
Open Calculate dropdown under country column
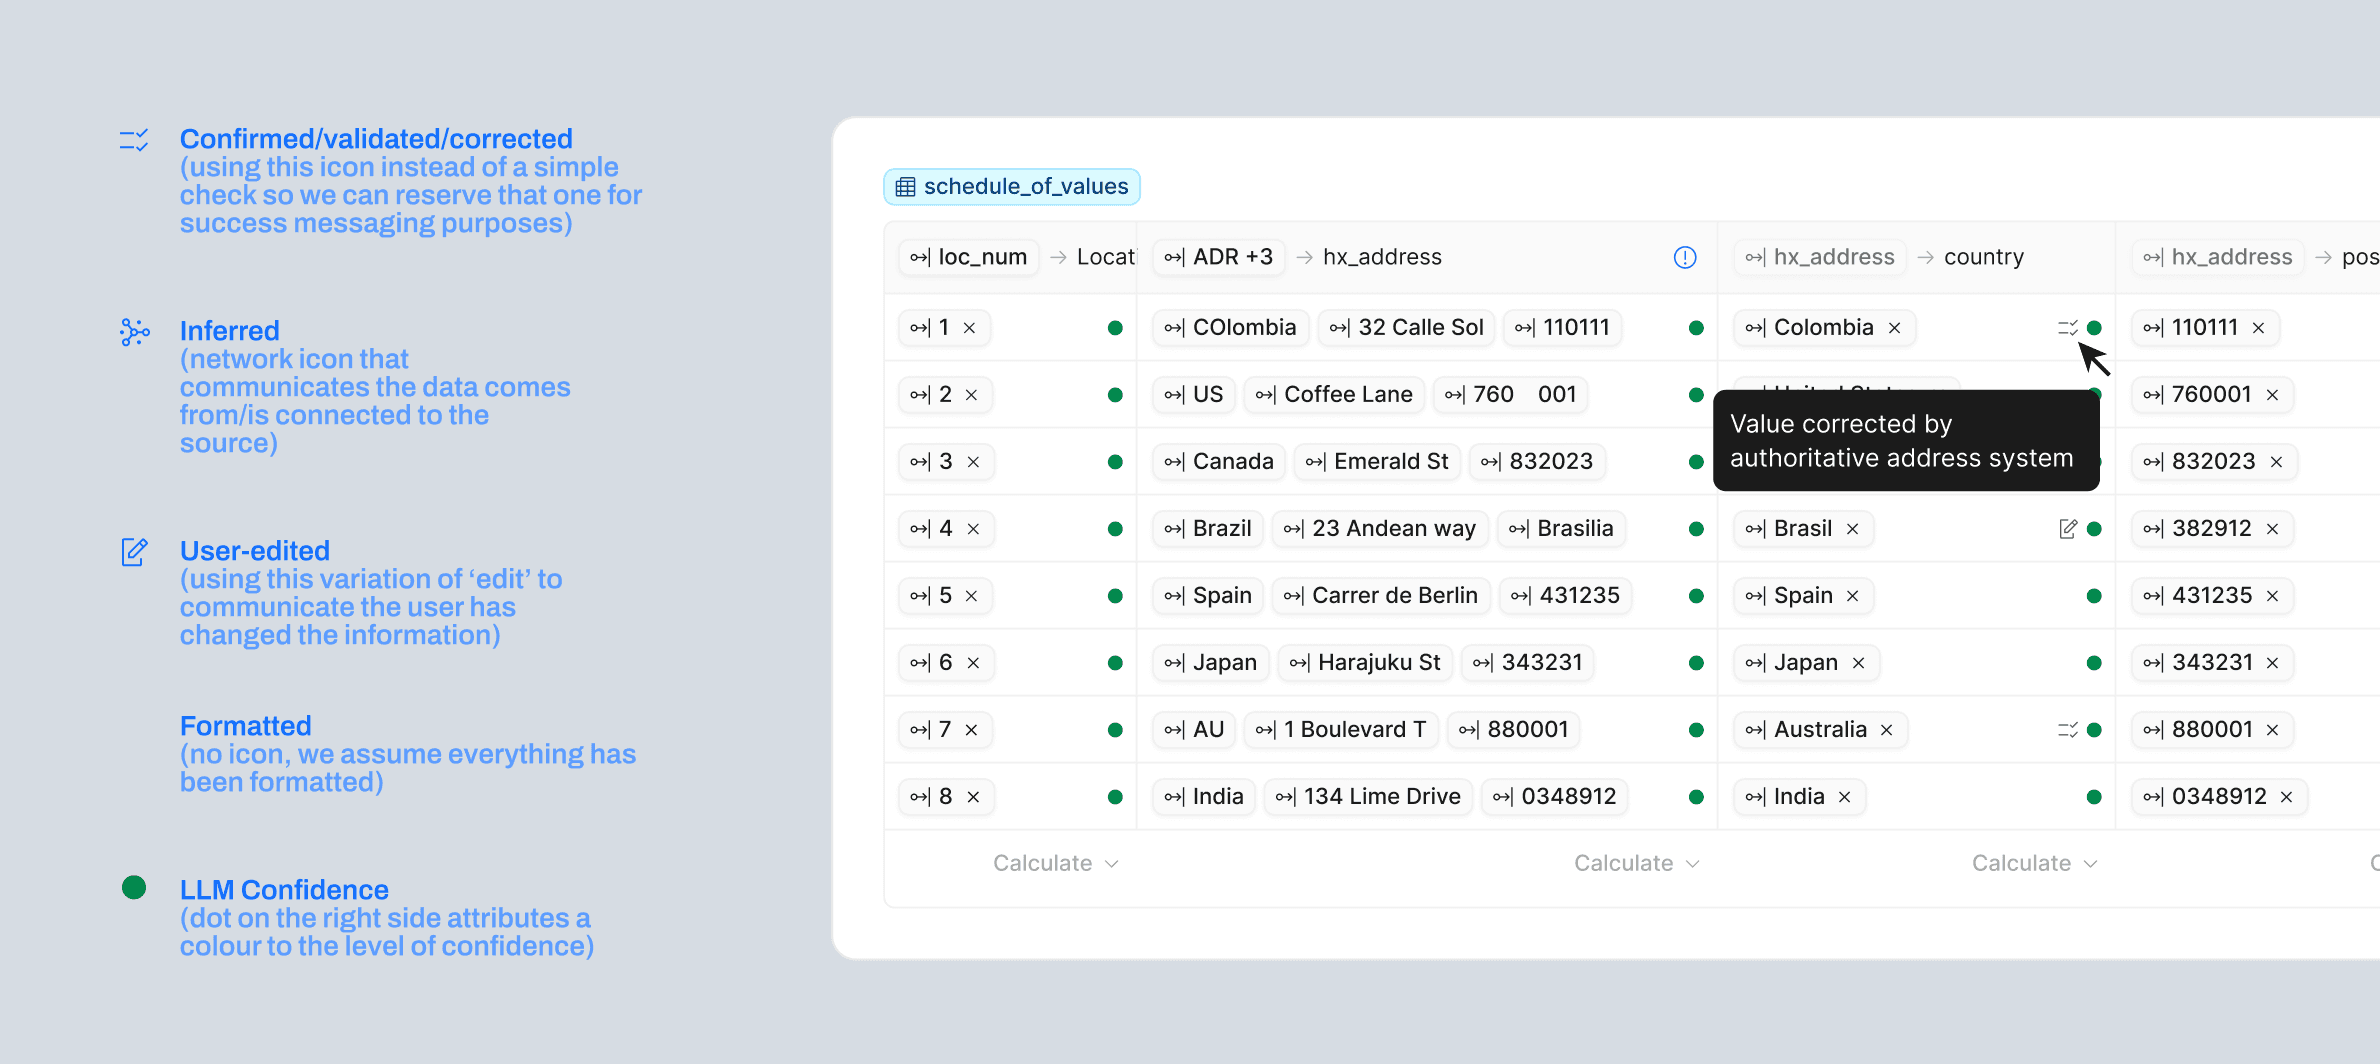point(2034,864)
